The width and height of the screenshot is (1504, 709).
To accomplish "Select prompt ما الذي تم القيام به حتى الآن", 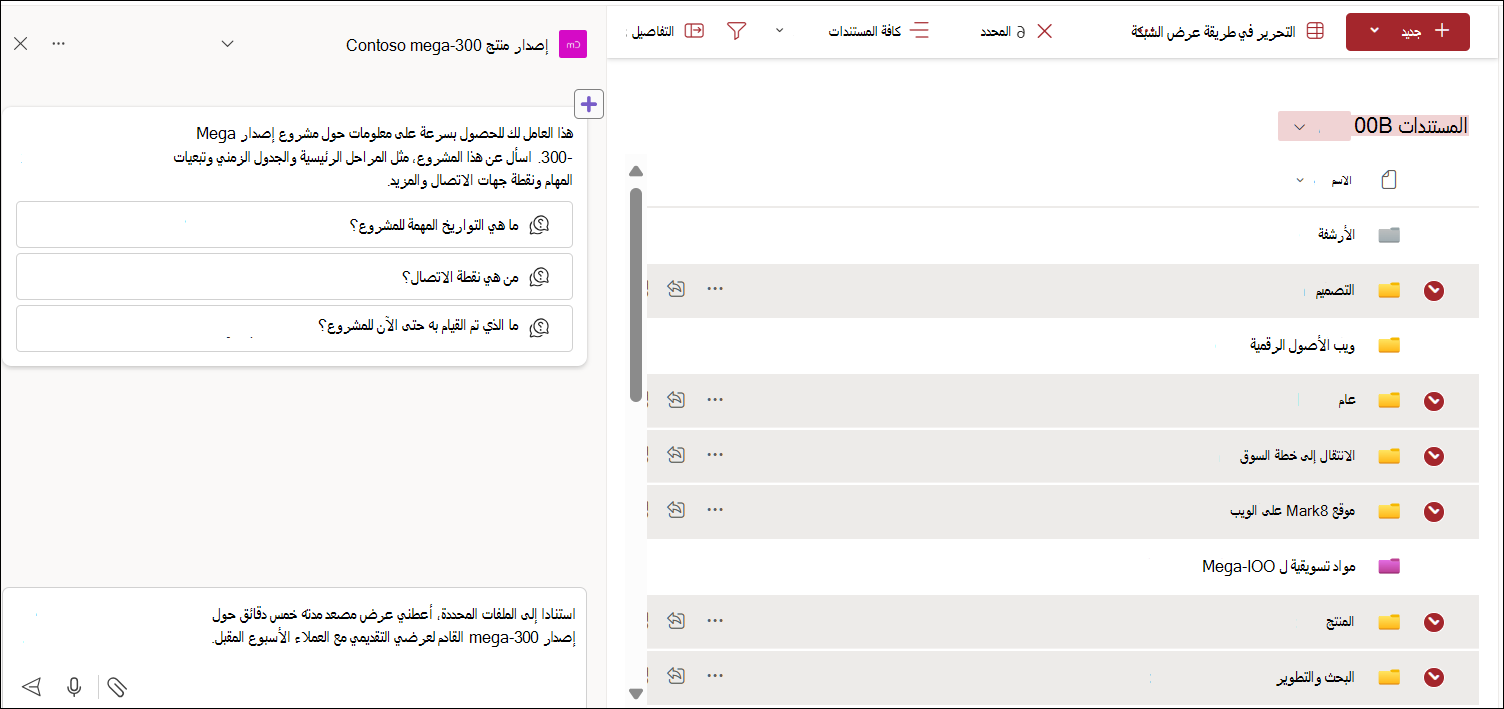I will 294,329.
